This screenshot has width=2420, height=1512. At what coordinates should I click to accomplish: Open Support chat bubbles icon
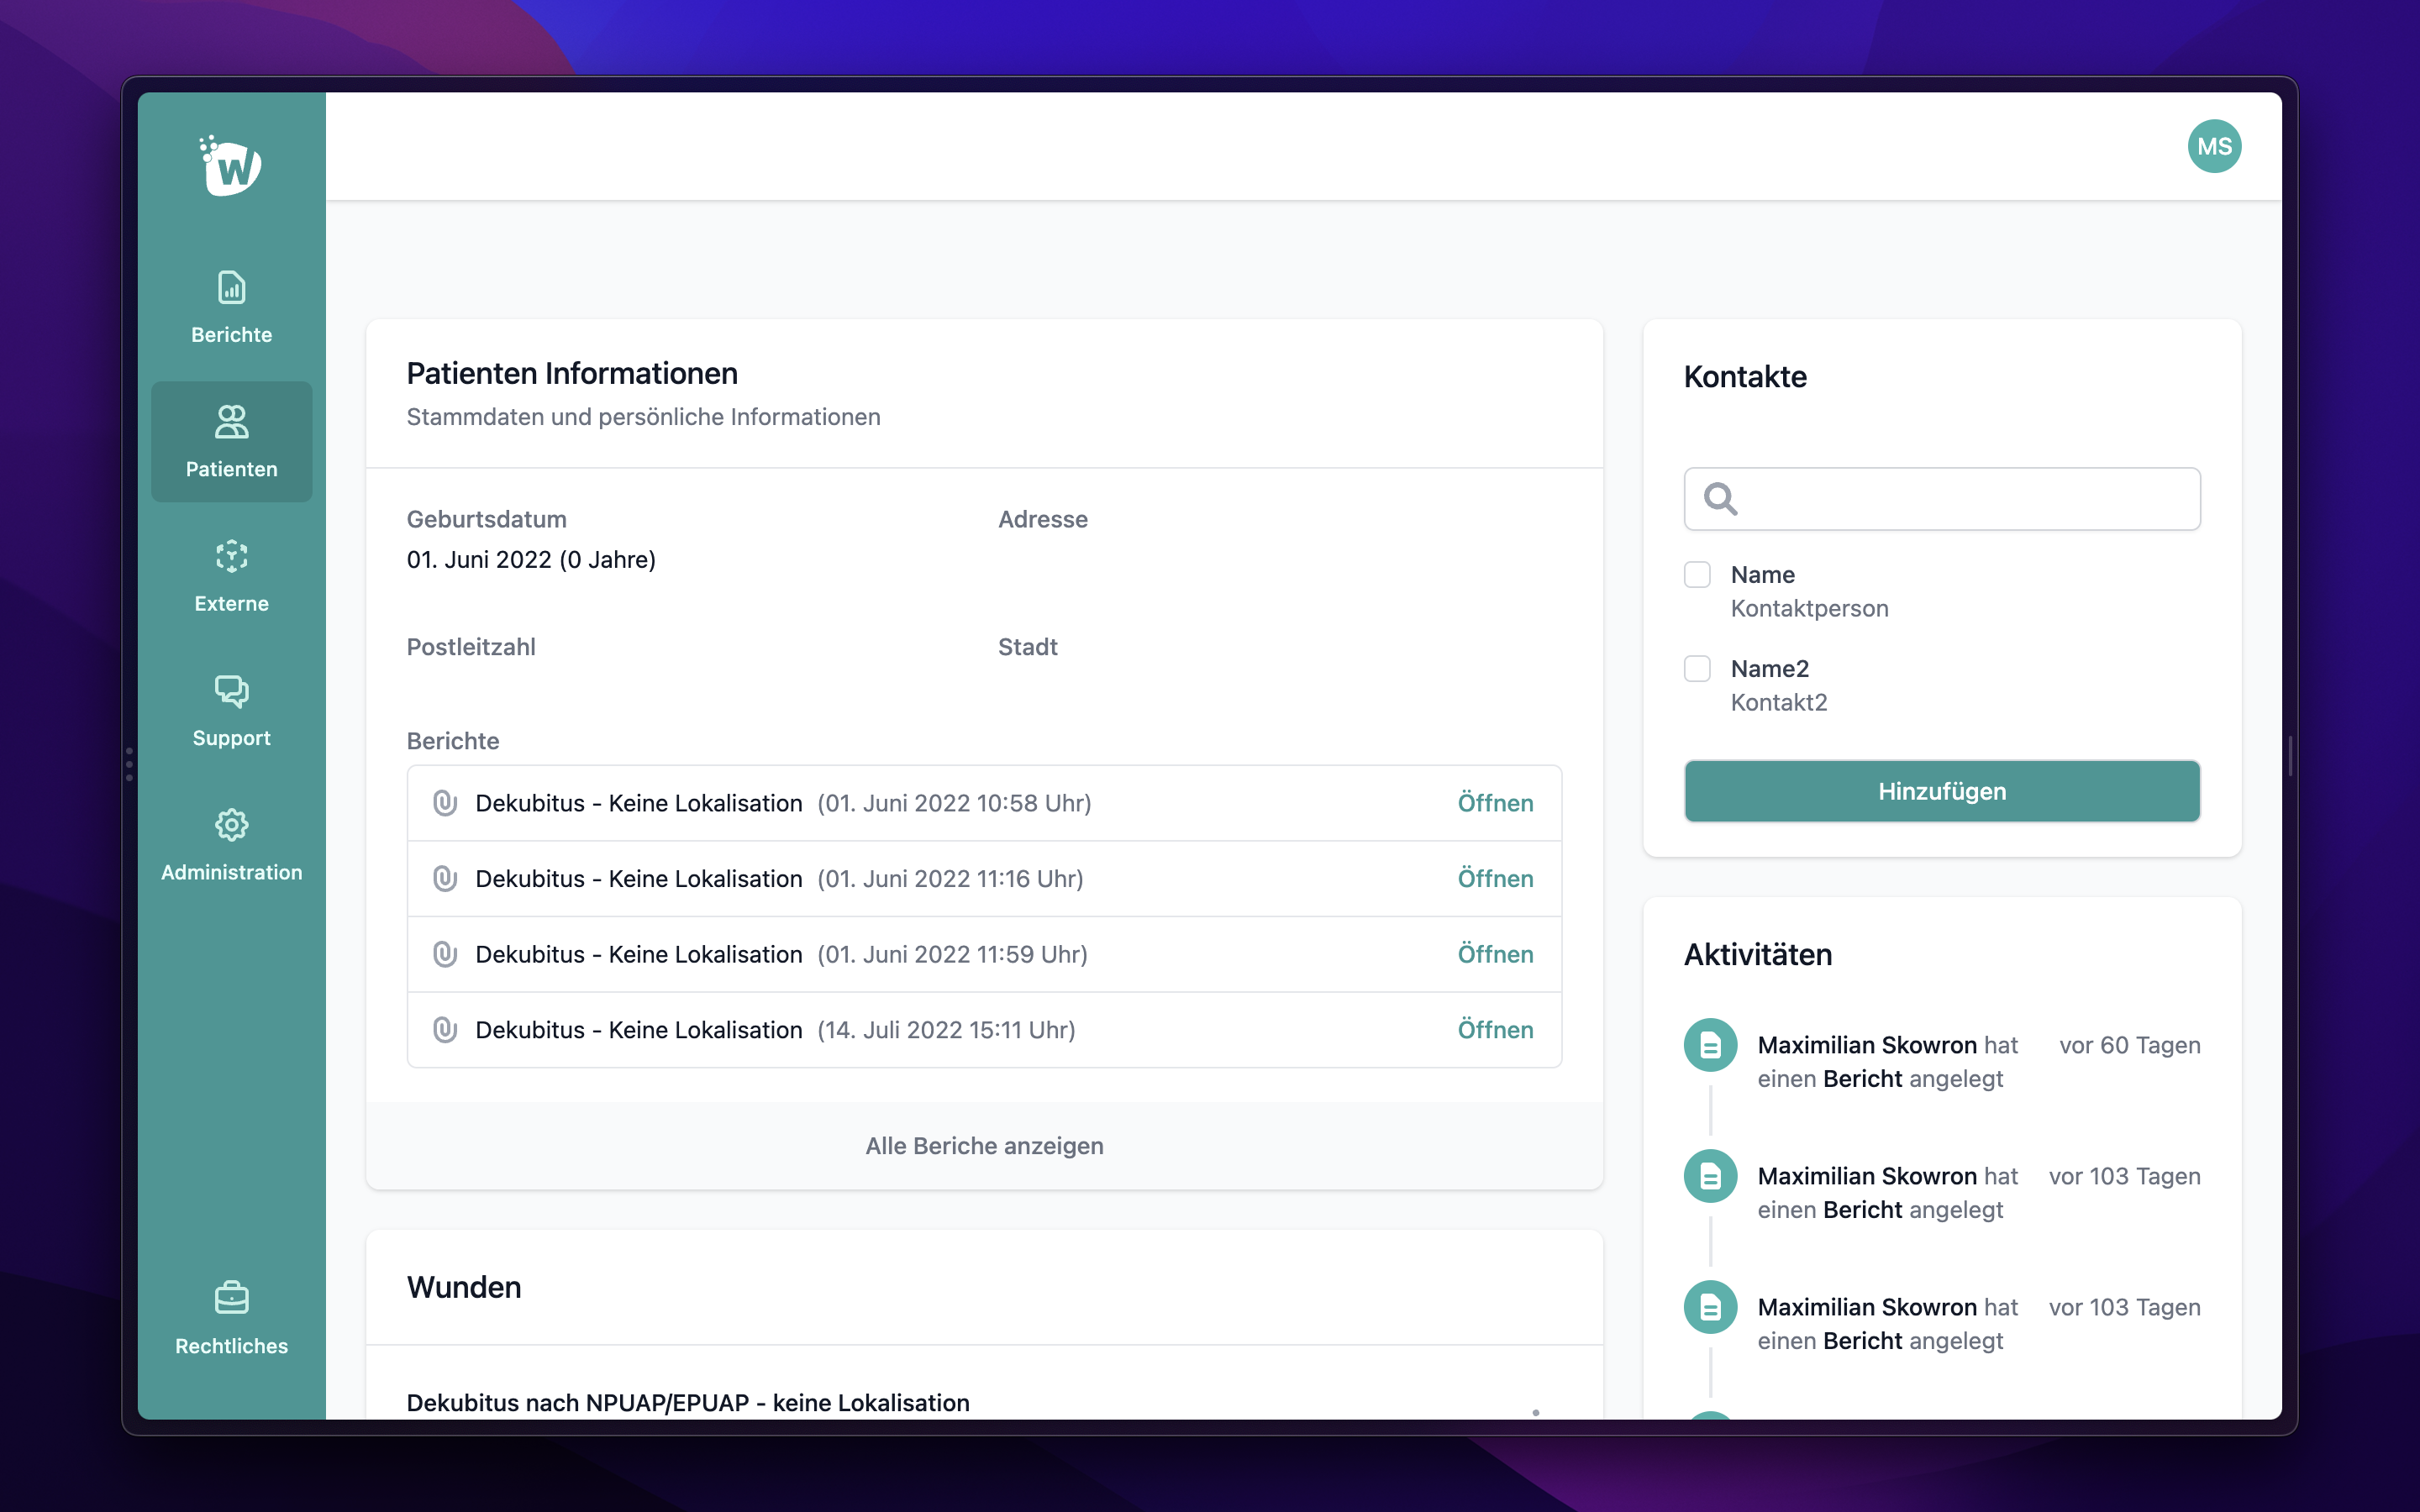(x=231, y=691)
